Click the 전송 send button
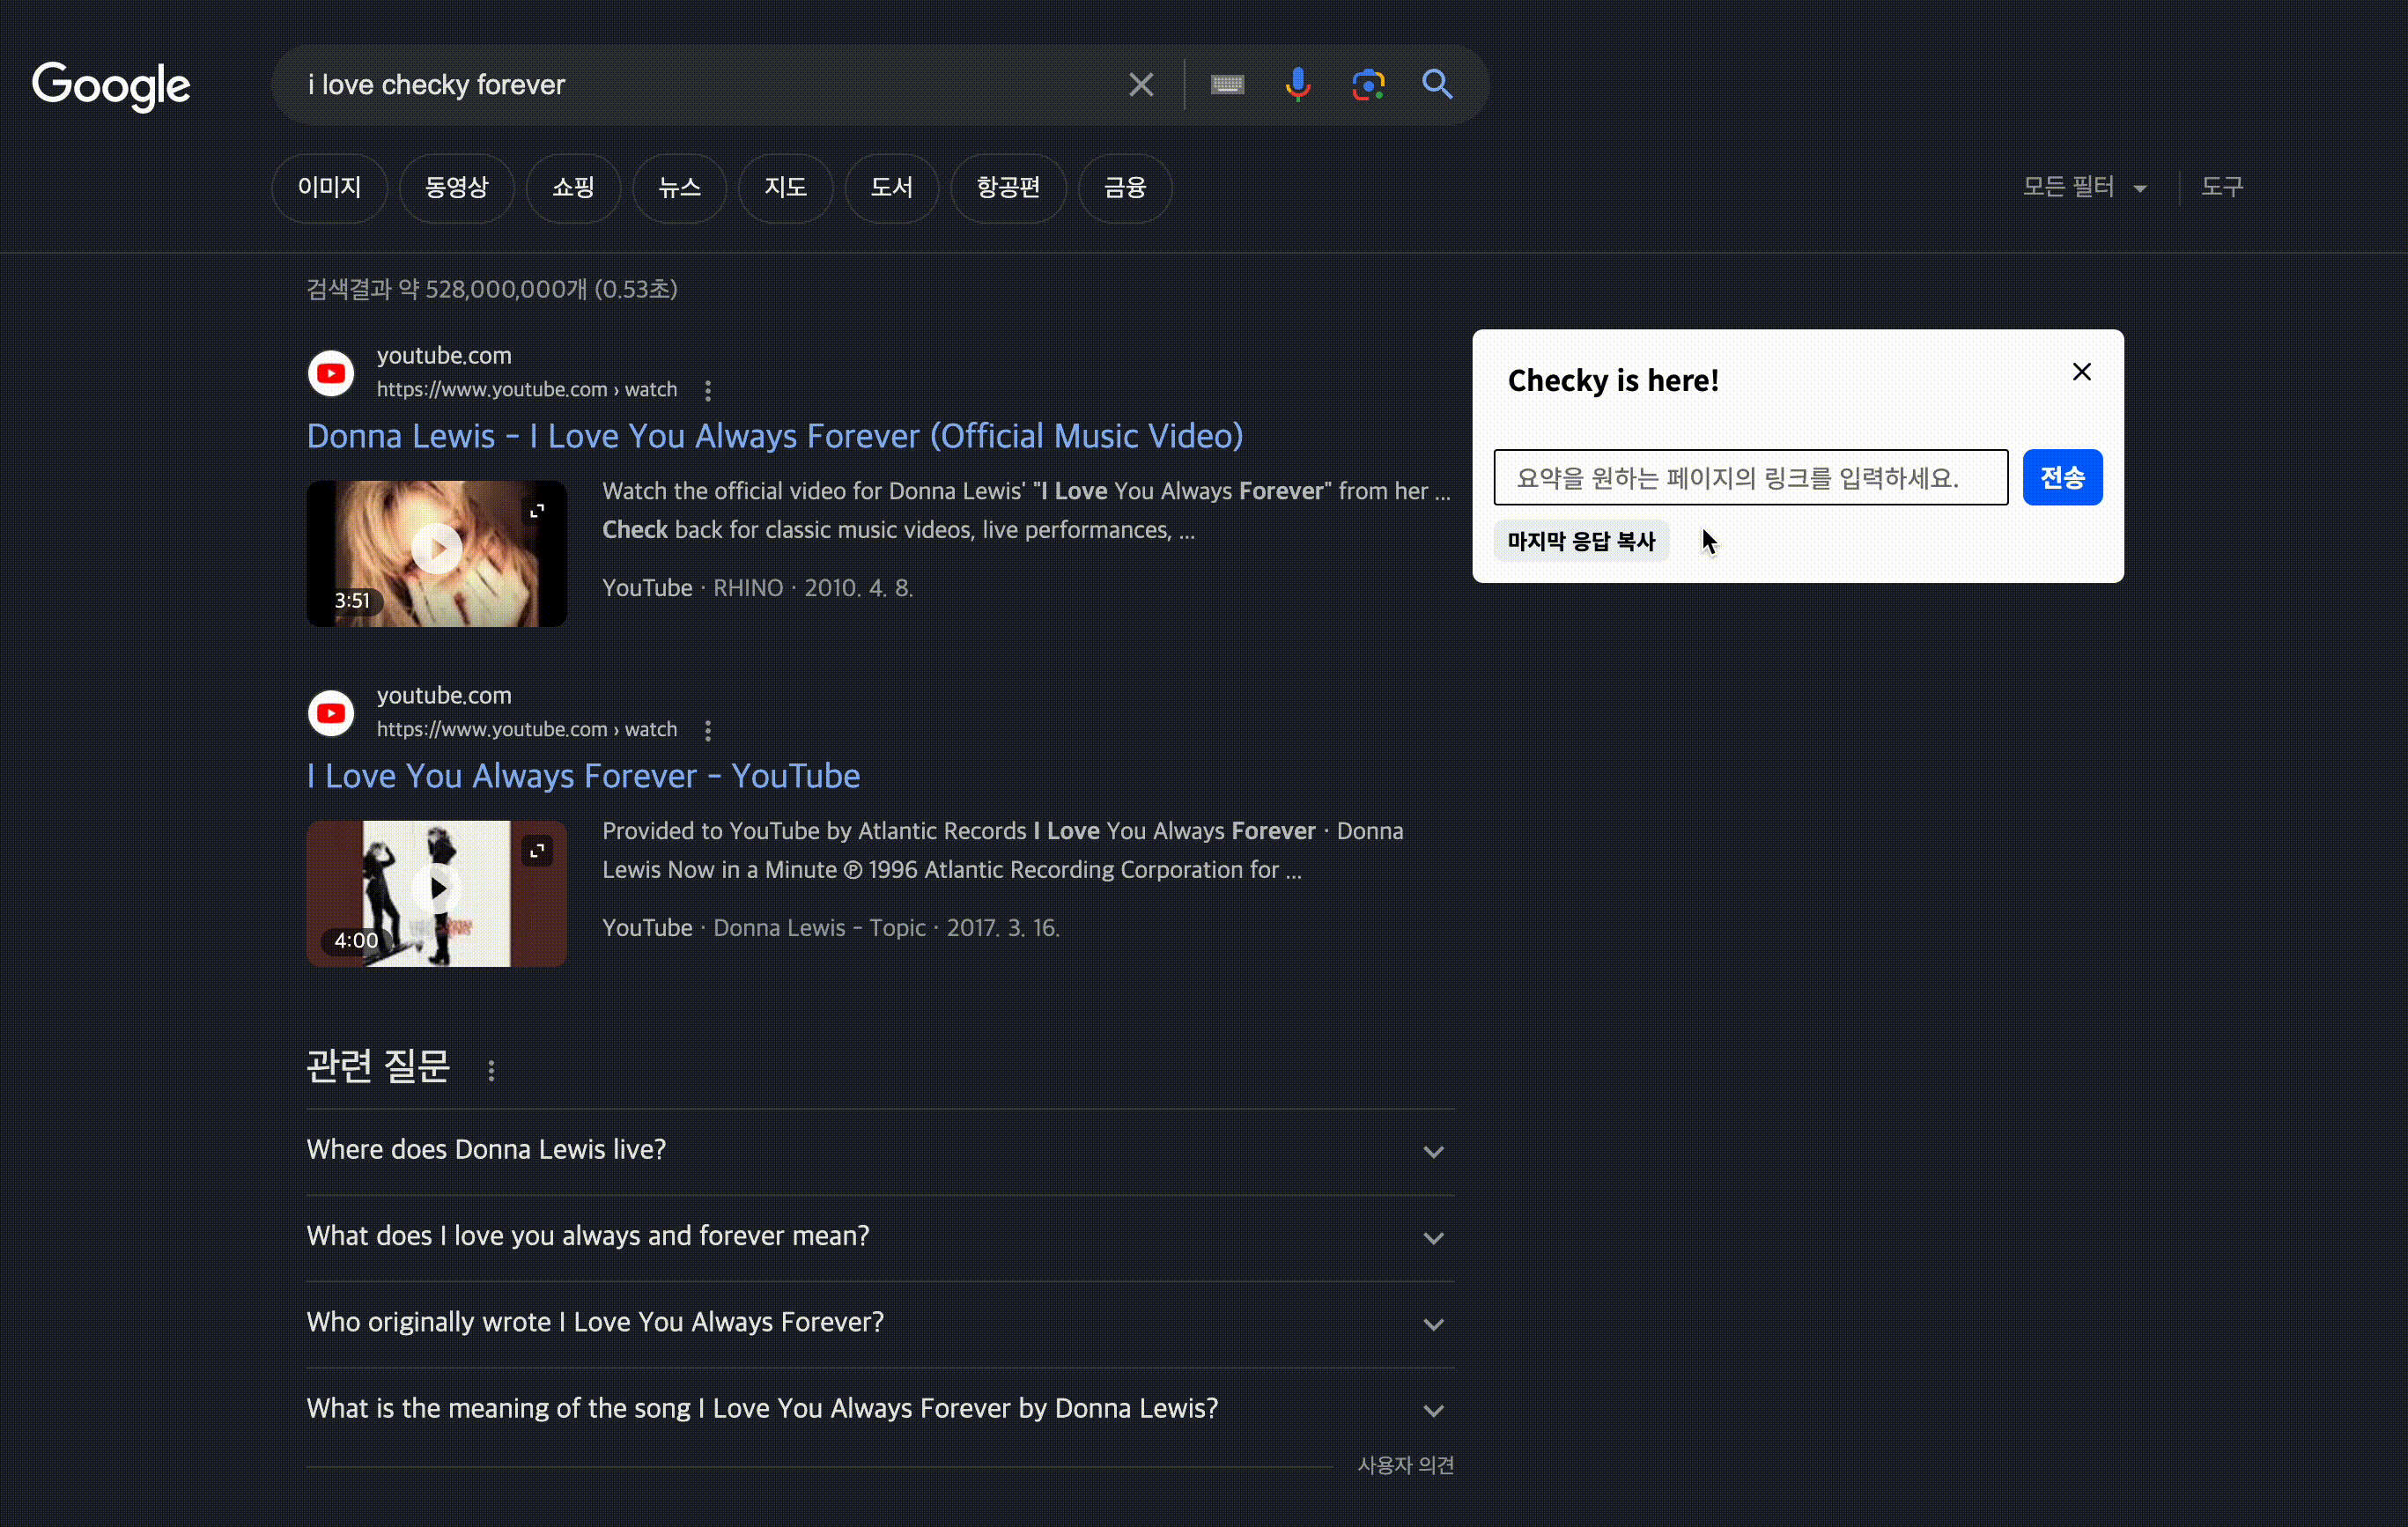This screenshot has width=2408, height=1527. coord(2062,478)
